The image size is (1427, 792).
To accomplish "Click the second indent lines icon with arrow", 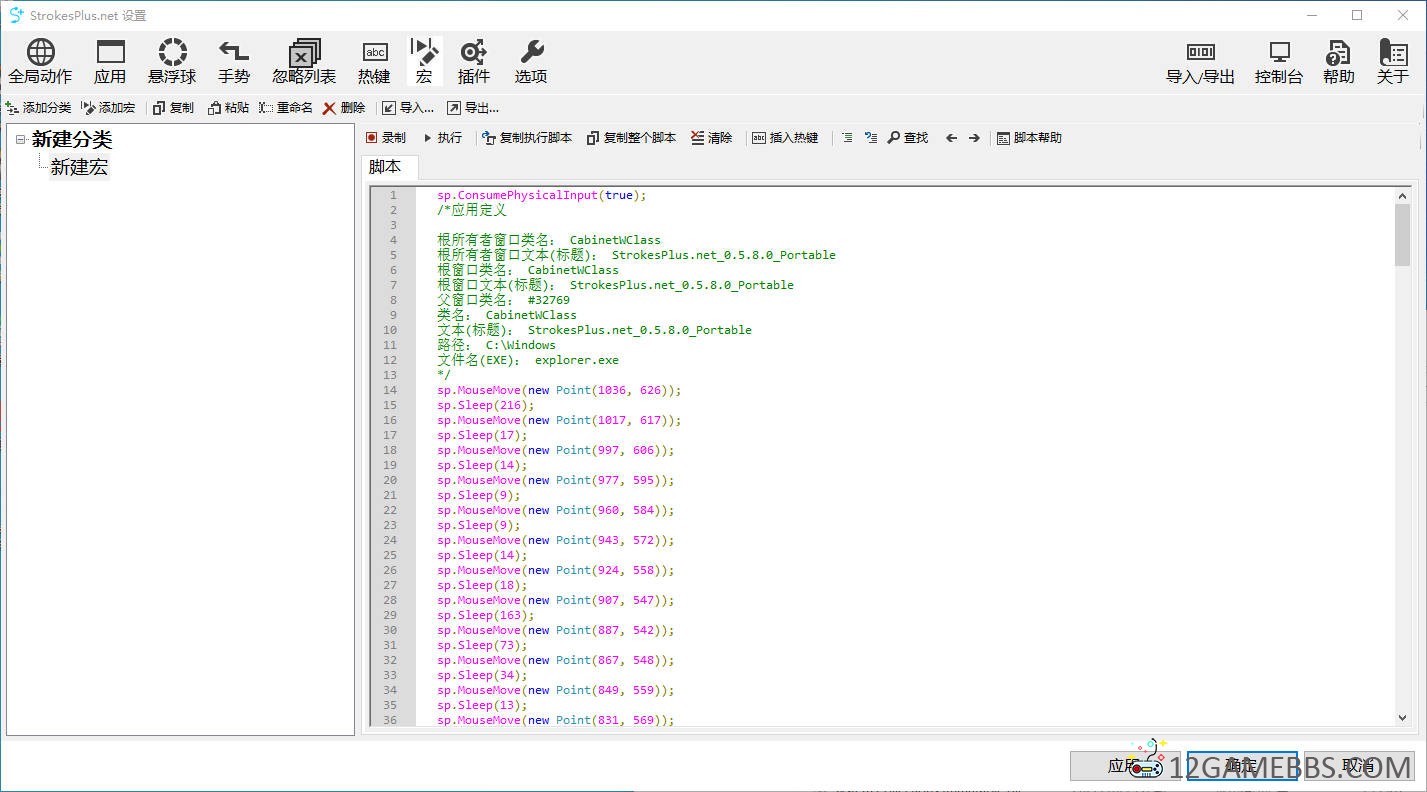I will click(x=871, y=138).
